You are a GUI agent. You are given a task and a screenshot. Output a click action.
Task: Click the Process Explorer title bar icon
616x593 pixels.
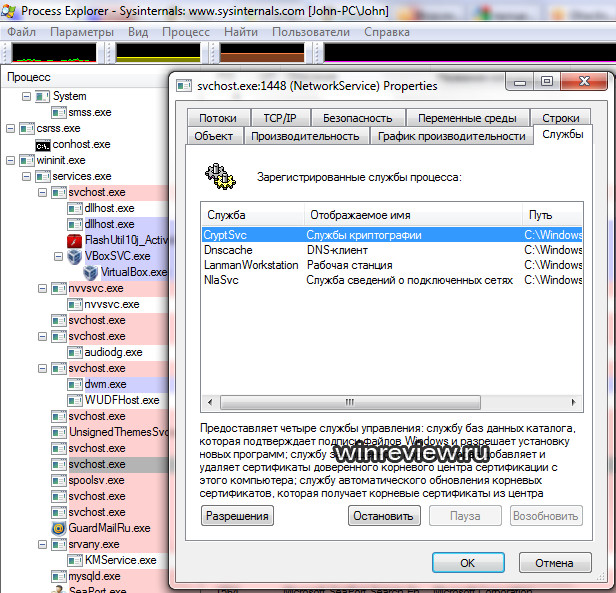coord(9,11)
